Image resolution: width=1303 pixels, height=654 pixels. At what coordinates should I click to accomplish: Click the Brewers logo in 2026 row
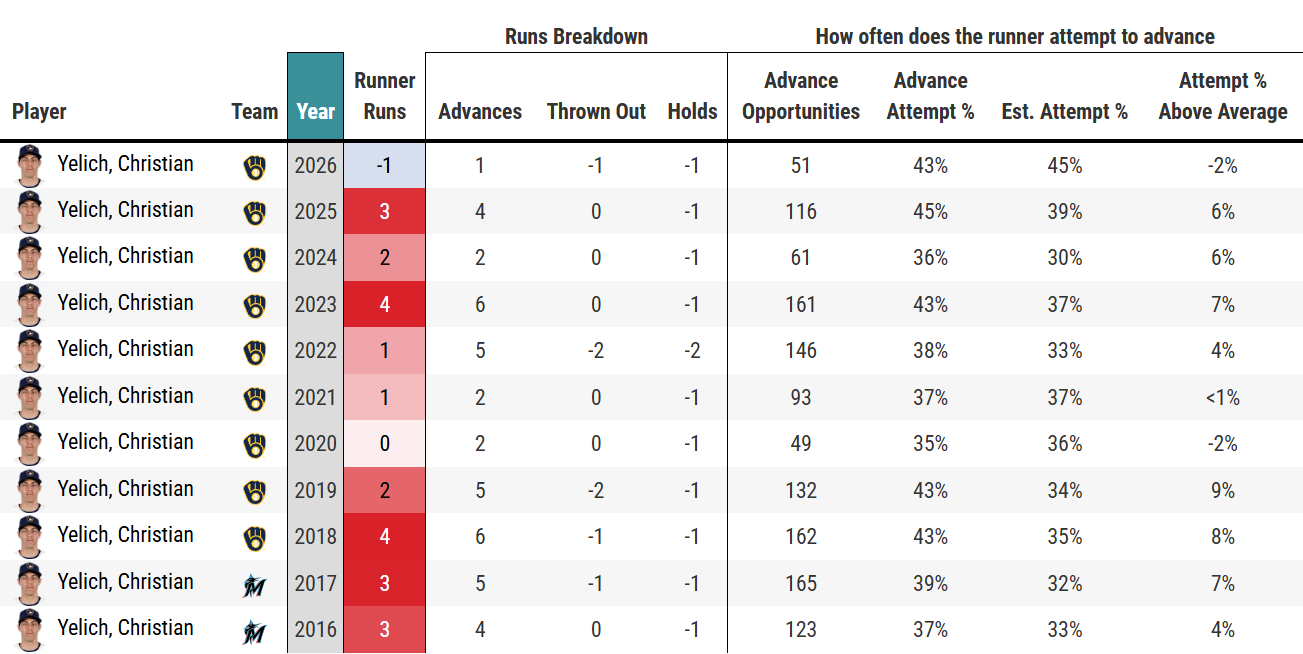(255, 167)
